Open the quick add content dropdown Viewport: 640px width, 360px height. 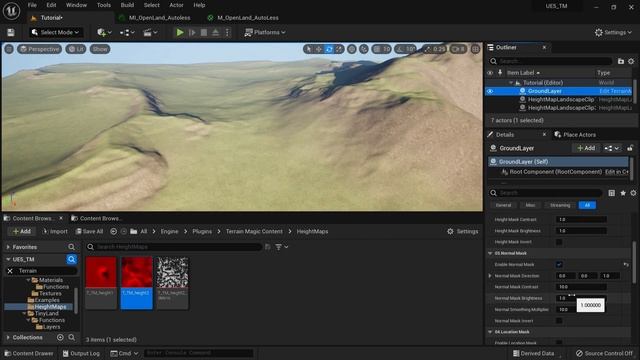click(x=104, y=32)
